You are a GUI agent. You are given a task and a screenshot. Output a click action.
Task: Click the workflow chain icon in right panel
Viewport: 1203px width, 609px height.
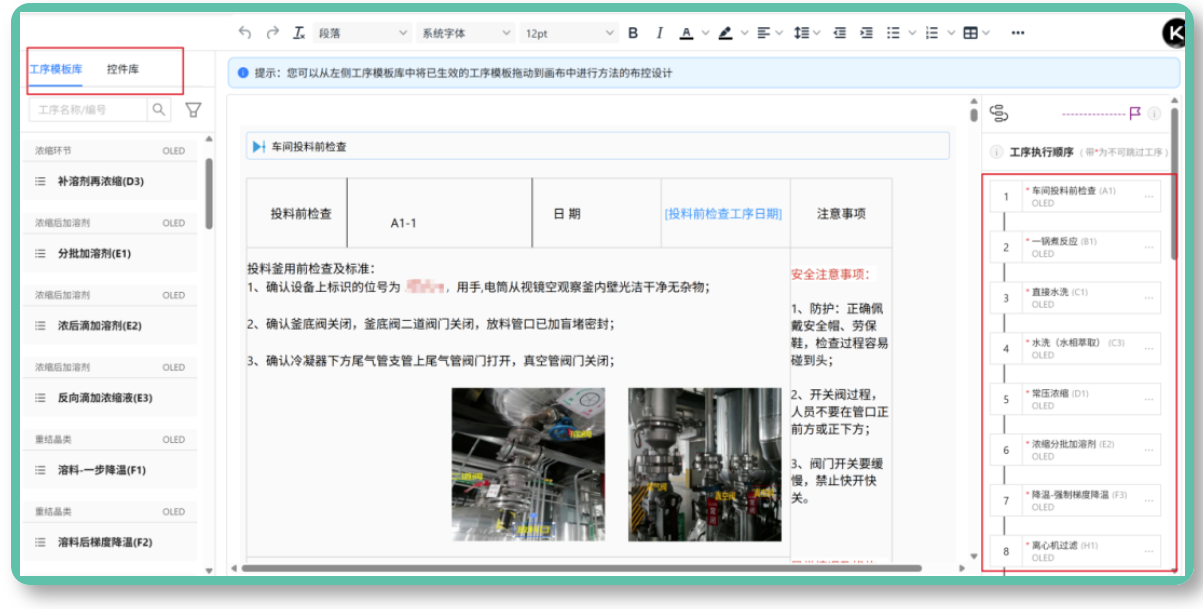point(998,113)
